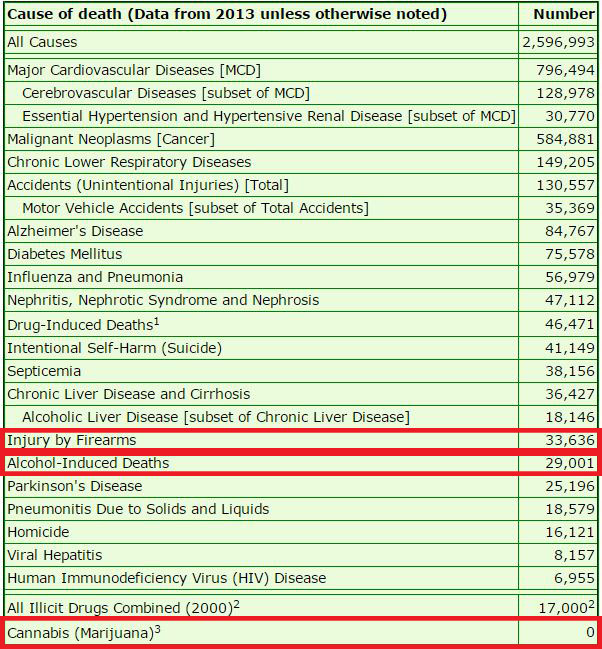
Task: Click the Cerebrovascular Diseases subset entry
Action: point(165,93)
